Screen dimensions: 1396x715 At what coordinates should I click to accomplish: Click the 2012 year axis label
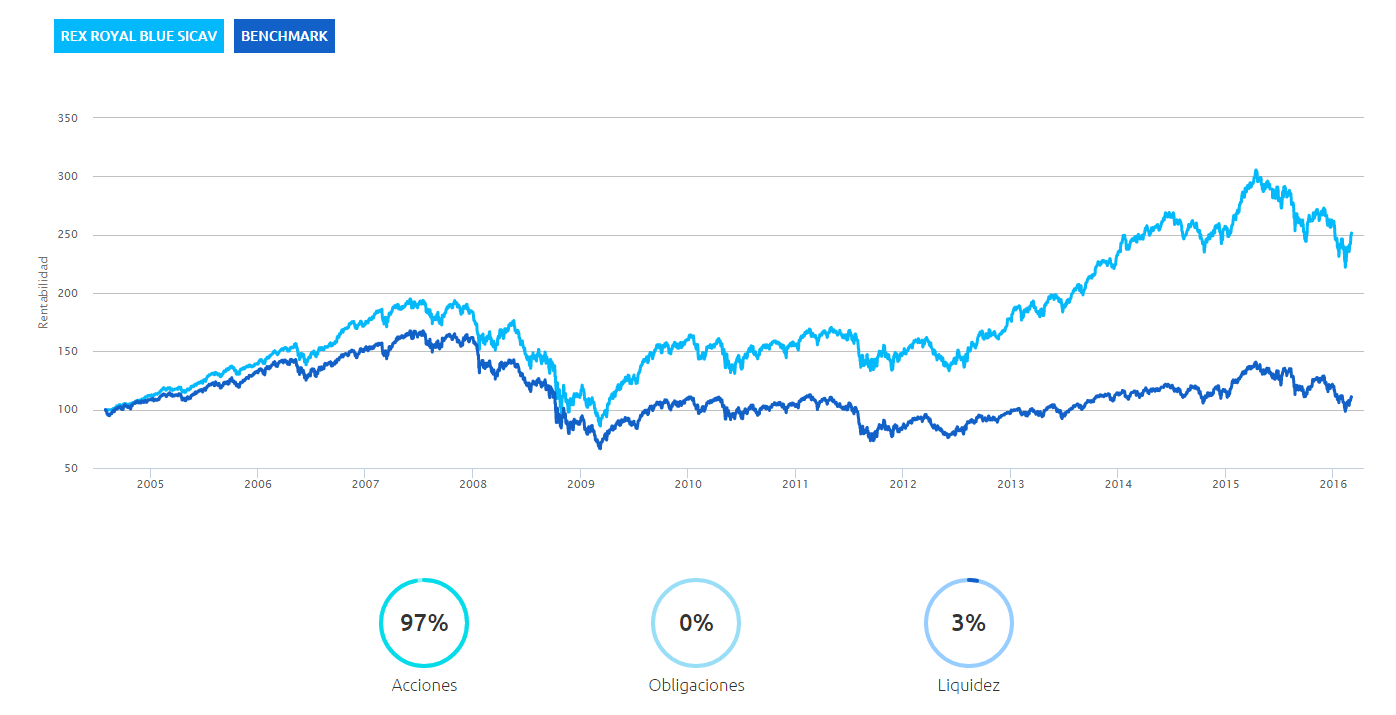[x=903, y=485]
